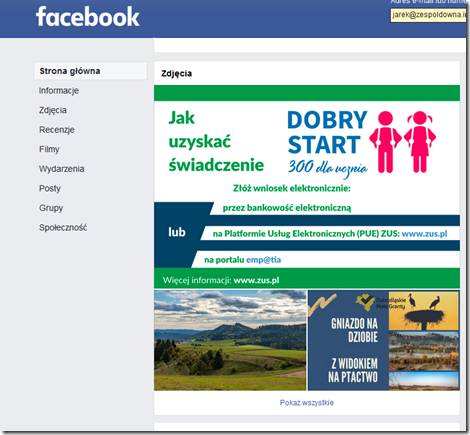Click the stork nest picture in collage
This screenshot has width=470, height=435.
[x=424, y=311]
